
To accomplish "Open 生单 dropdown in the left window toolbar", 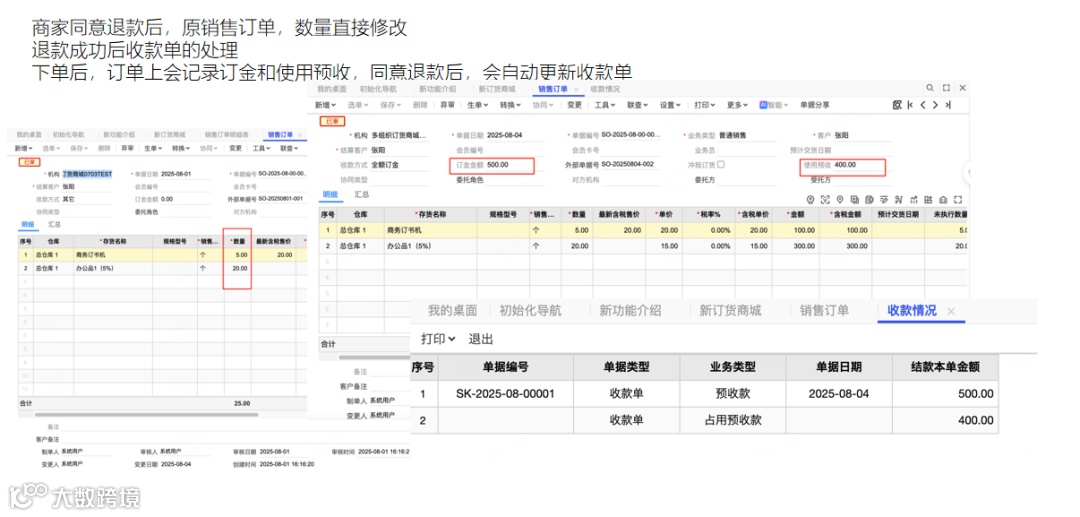I will click(151, 148).
